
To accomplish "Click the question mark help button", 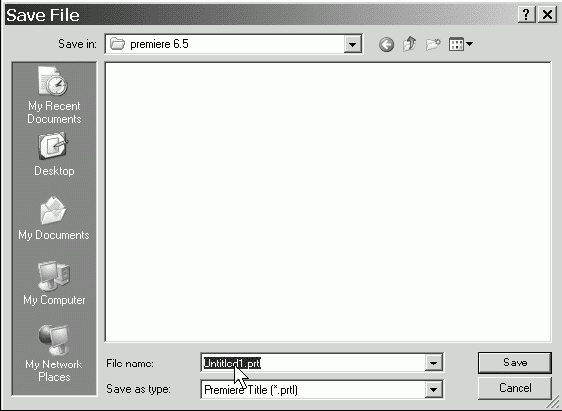I will coord(527,15).
